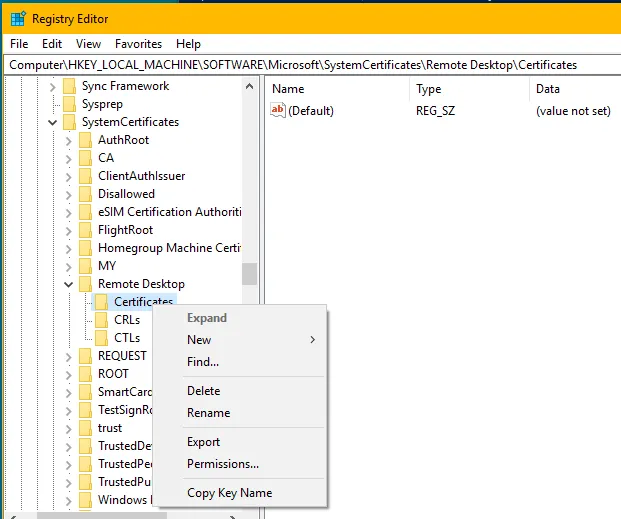Choose Permissions... from the context menu

pos(222,463)
